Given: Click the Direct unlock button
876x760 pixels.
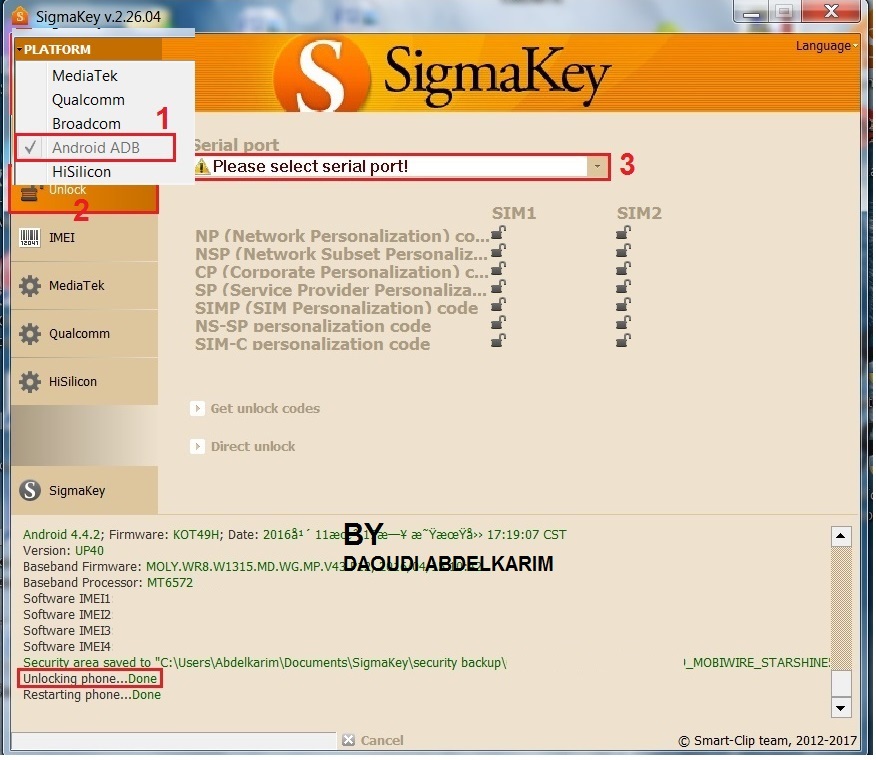Looking at the screenshot, I should (x=243, y=446).
